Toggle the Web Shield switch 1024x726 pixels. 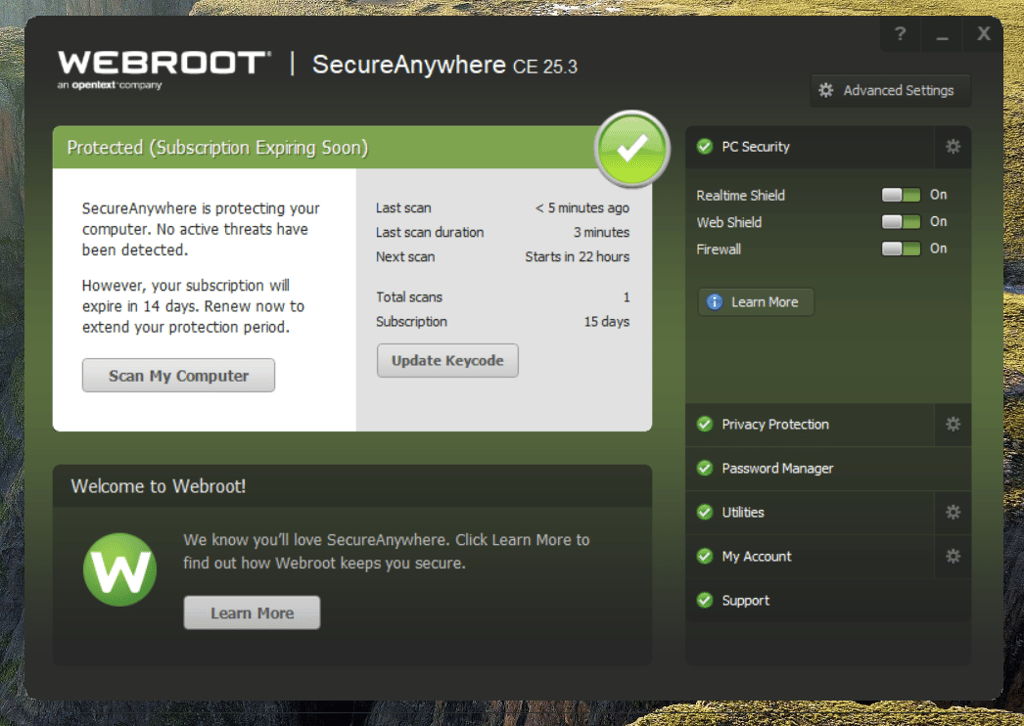(901, 222)
